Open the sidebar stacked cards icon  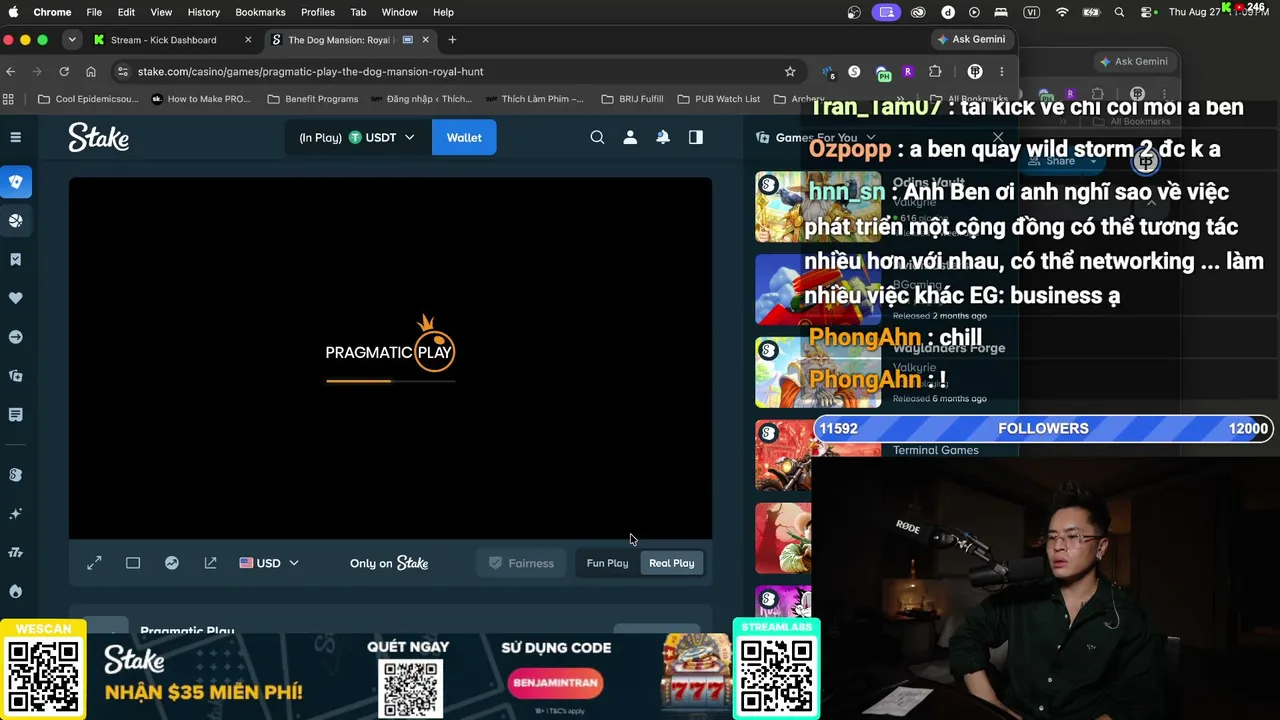[15, 376]
